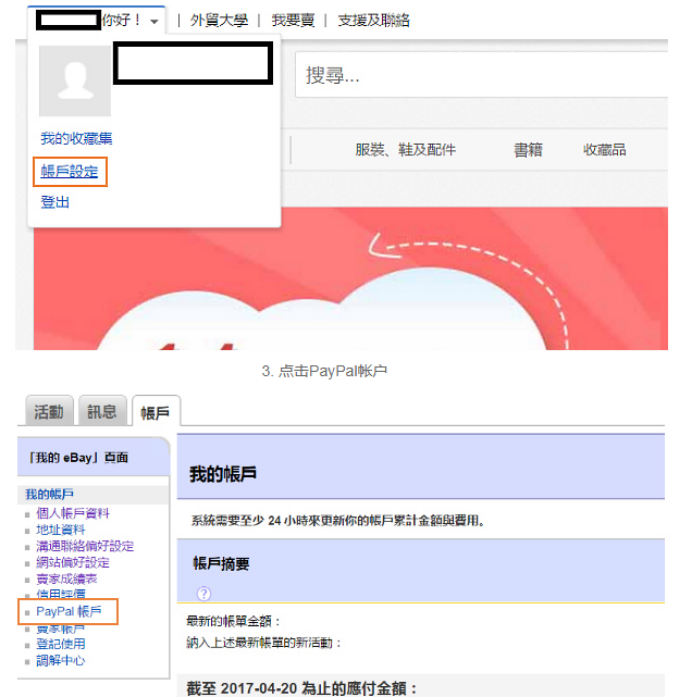Open 賣家成績表 link
This screenshot has width=692, height=698.
pyautogui.click(x=67, y=579)
